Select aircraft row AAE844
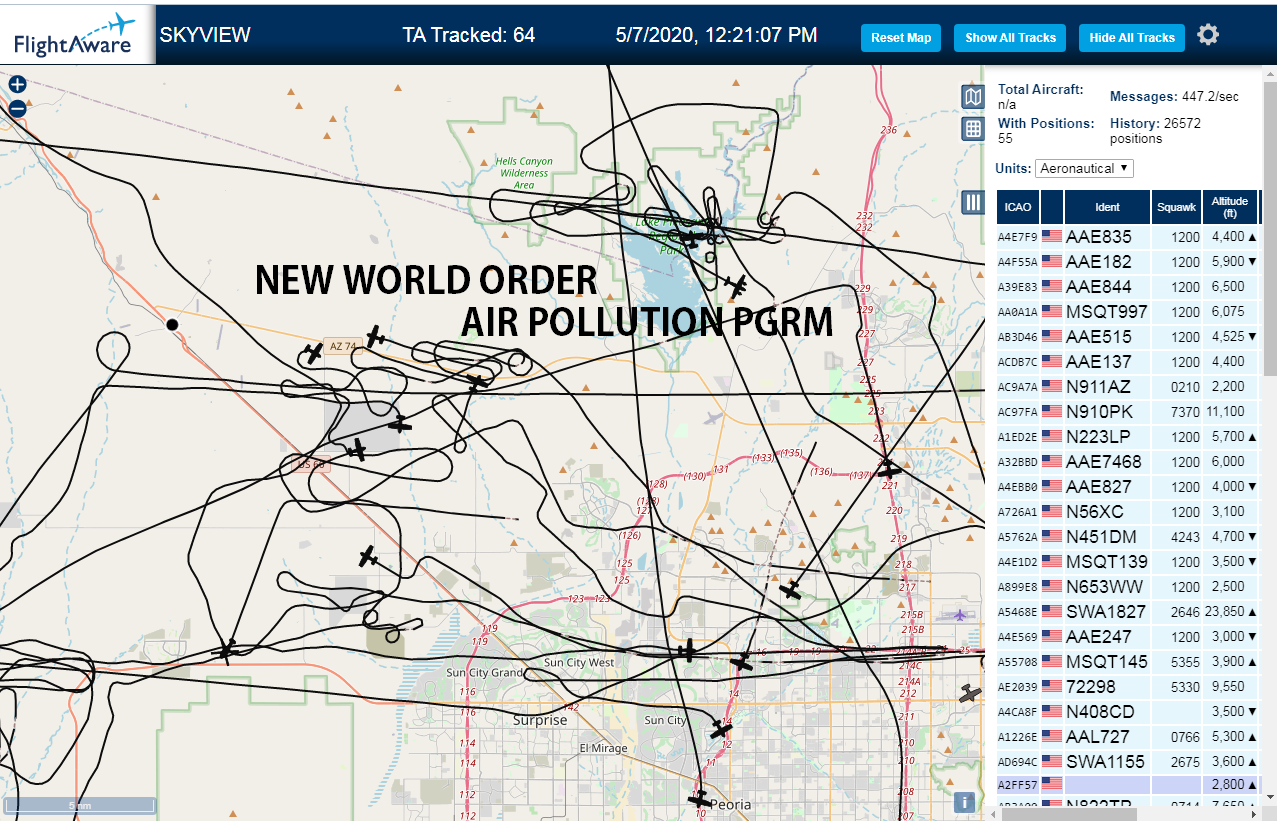1277x821 pixels. pyautogui.click(x=1128, y=287)
